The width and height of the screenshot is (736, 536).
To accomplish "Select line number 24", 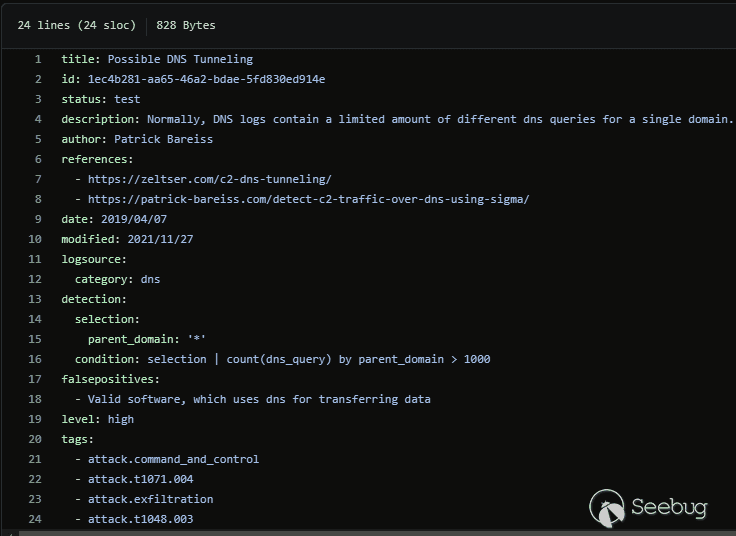I will (36, 519).
